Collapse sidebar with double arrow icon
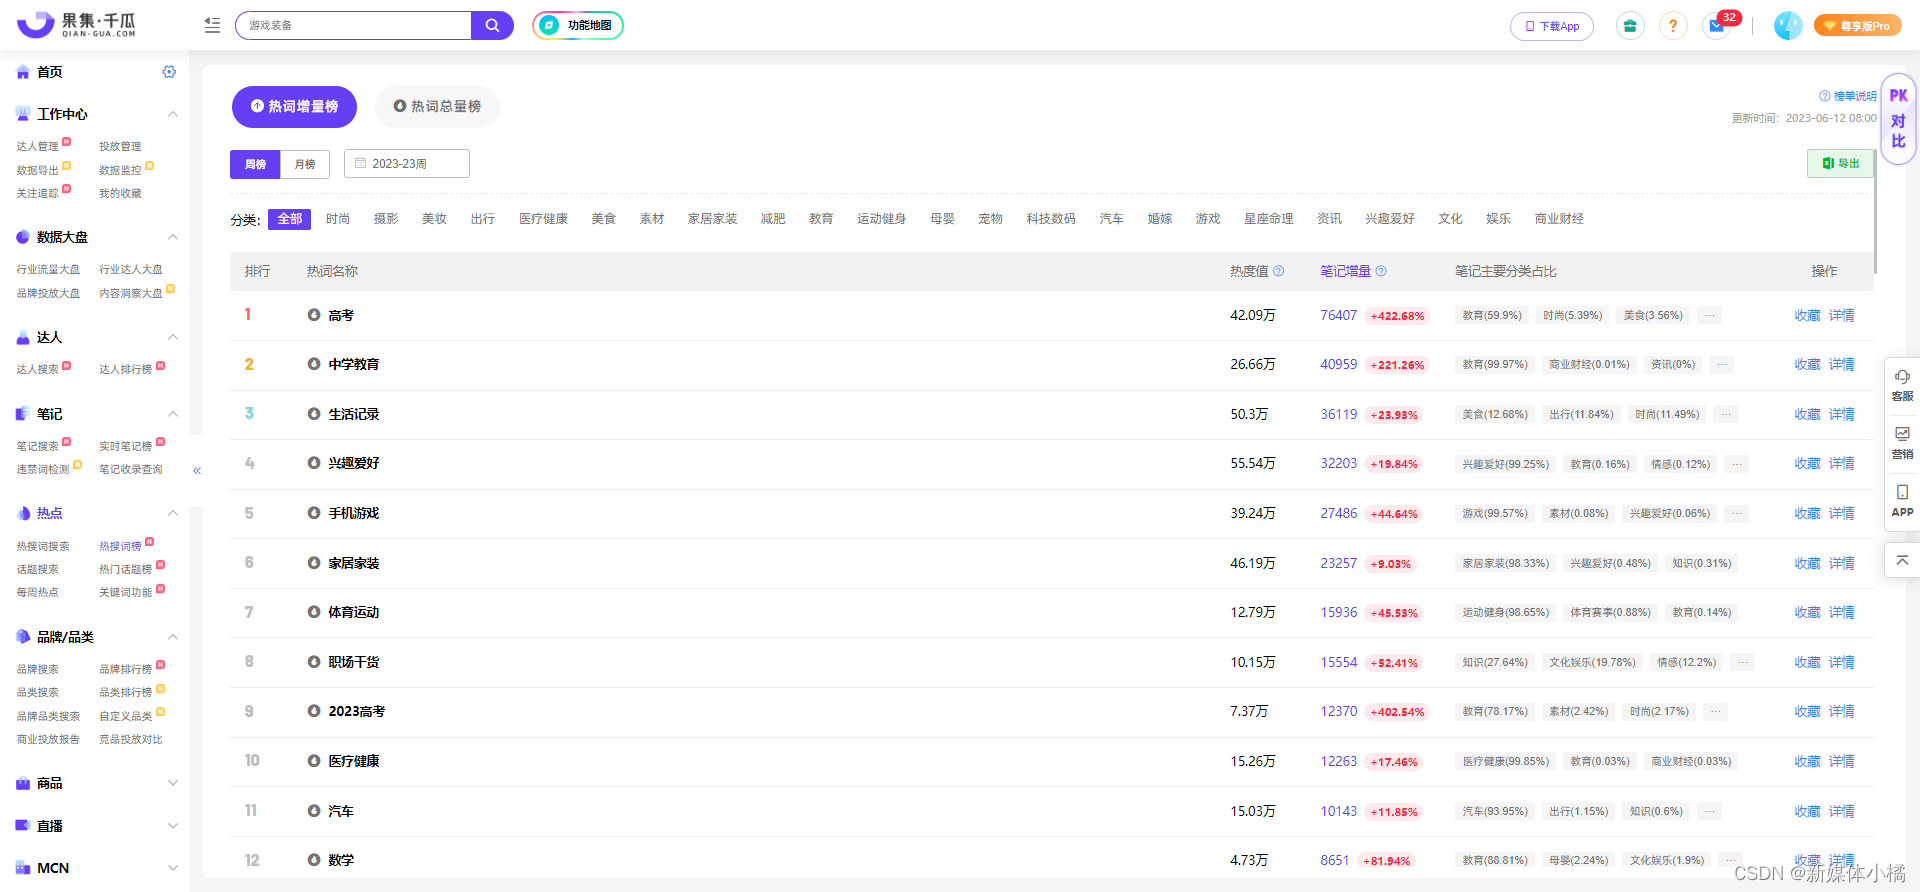Image resolution: width=1920 pixels, height=892 pixels. pyautogui.click(x=197, y=470)
